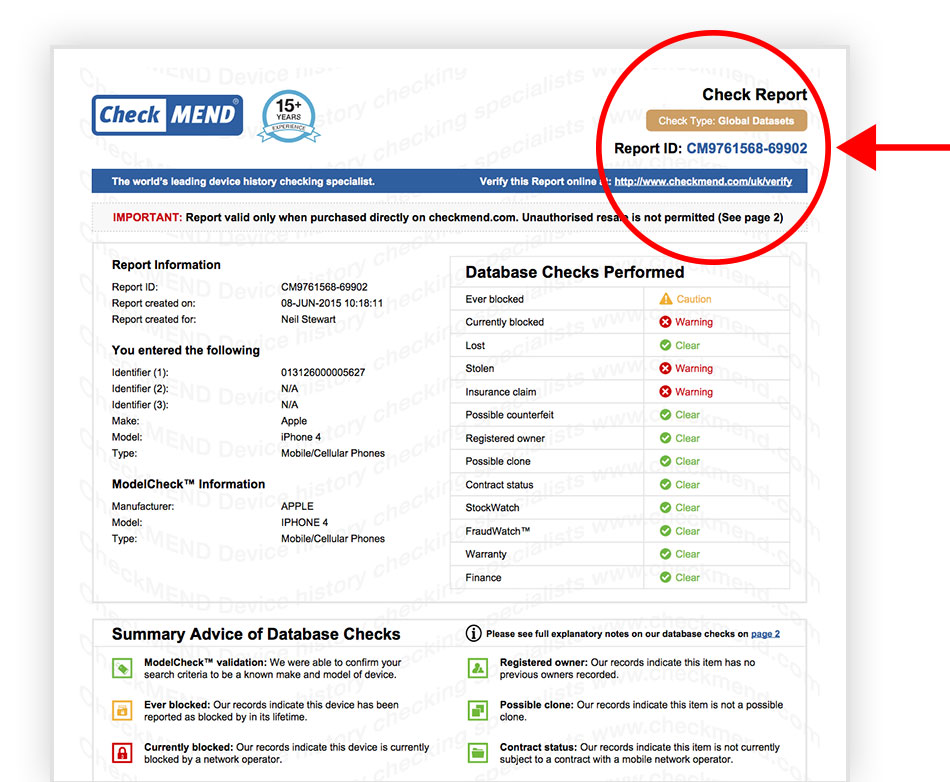
Task: Click the Database Checks Performed heading
Action: [x=575, y=273]
